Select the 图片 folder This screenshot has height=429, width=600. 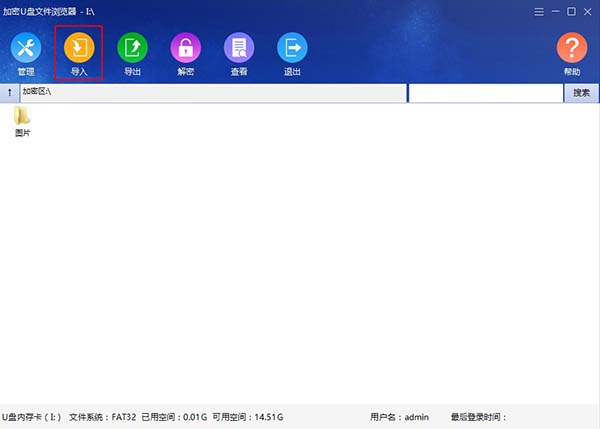coord(22,121)
